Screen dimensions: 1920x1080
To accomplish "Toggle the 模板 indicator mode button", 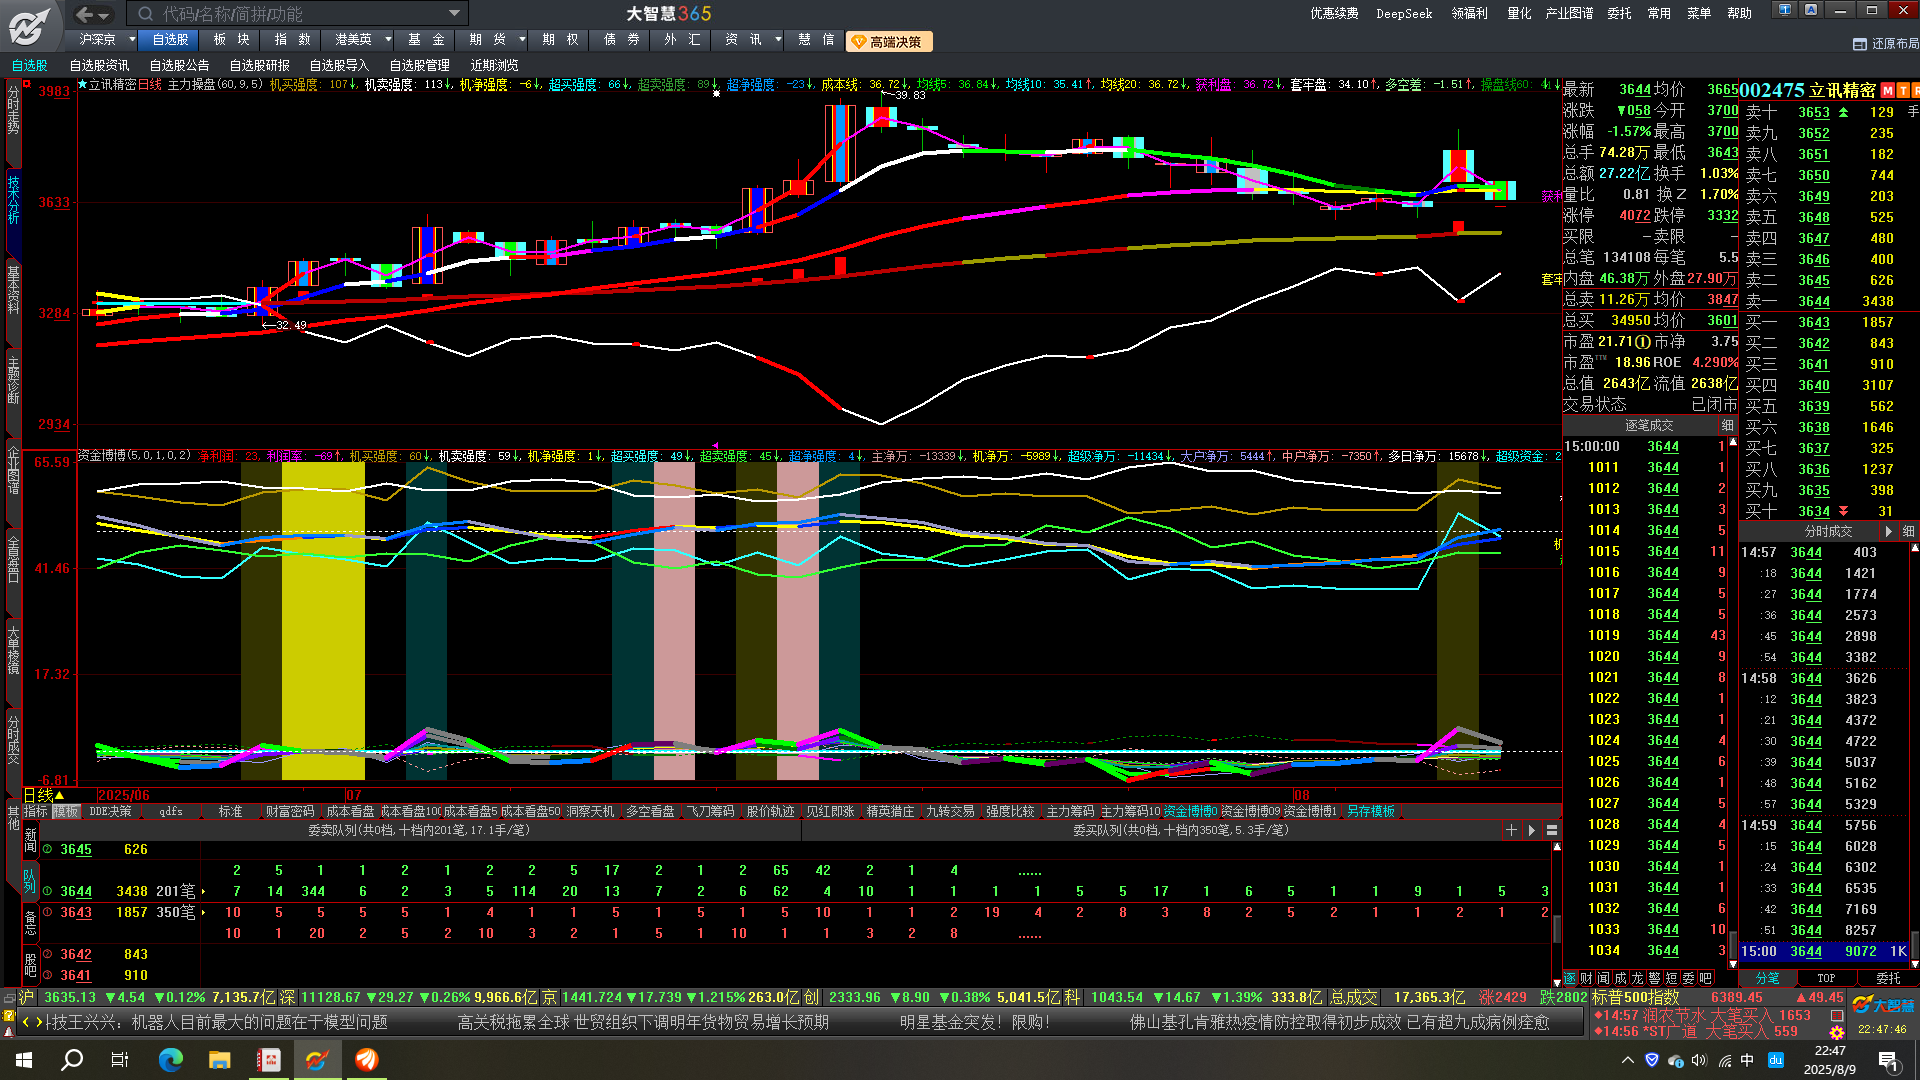I will point(65,812).
